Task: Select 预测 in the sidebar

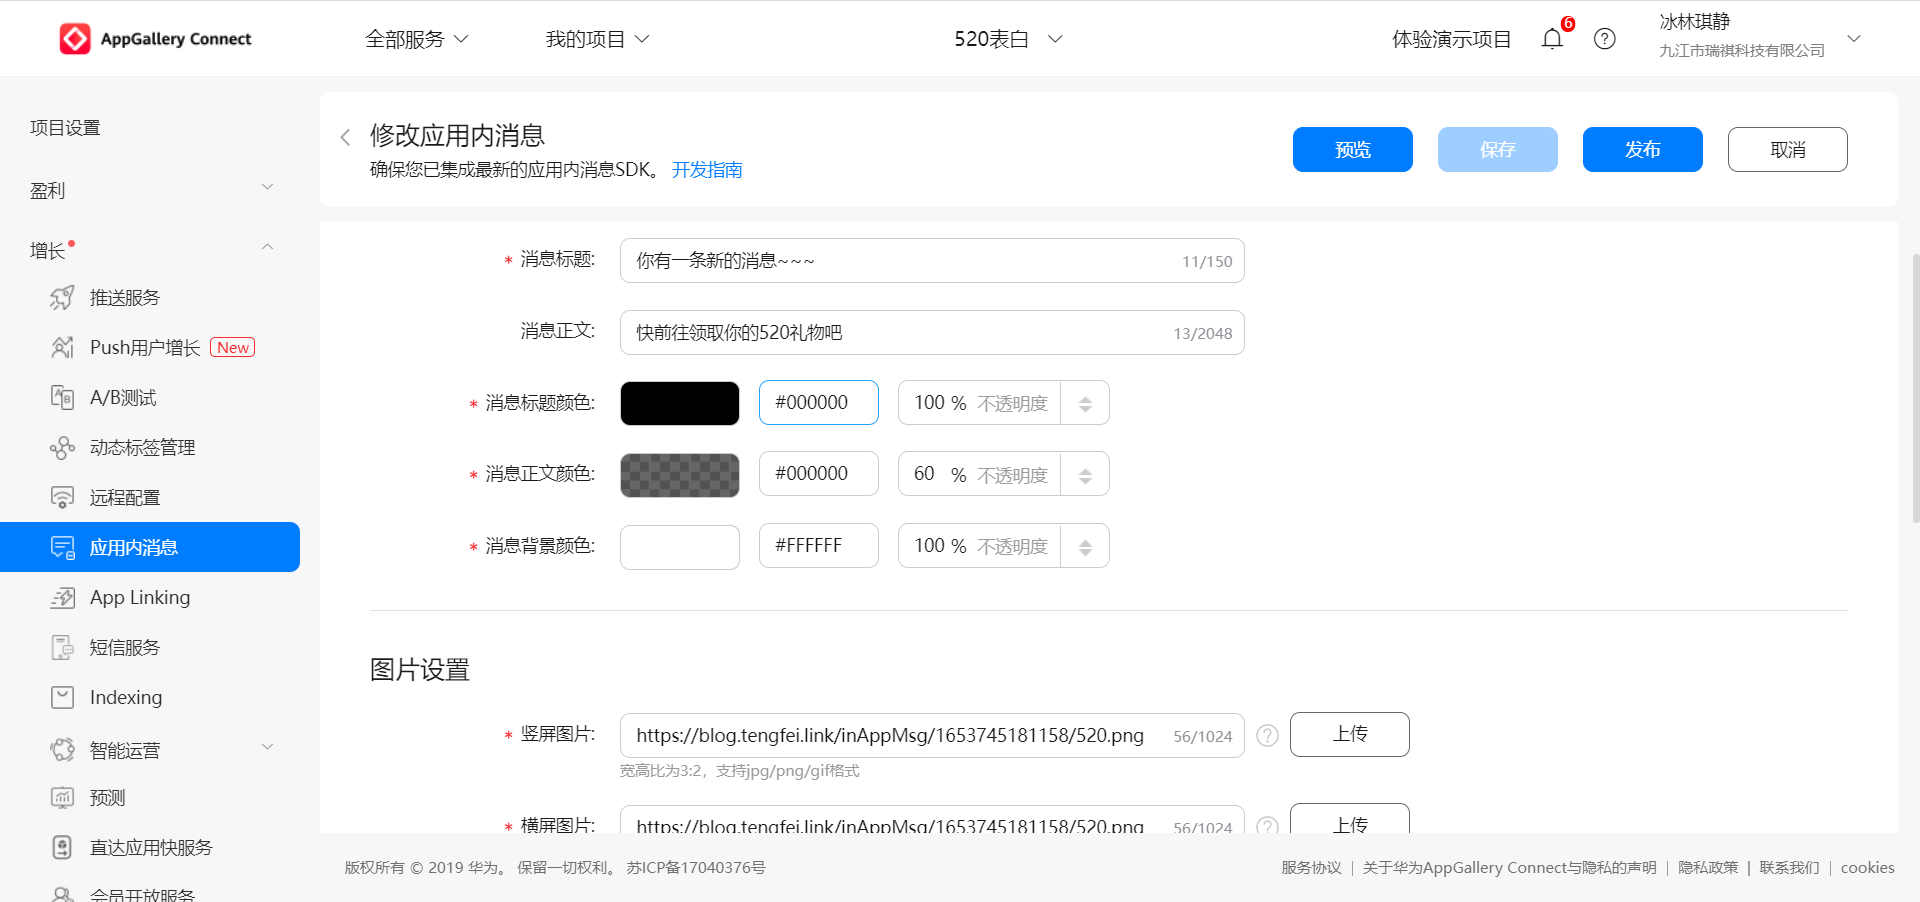Action: 107,797
